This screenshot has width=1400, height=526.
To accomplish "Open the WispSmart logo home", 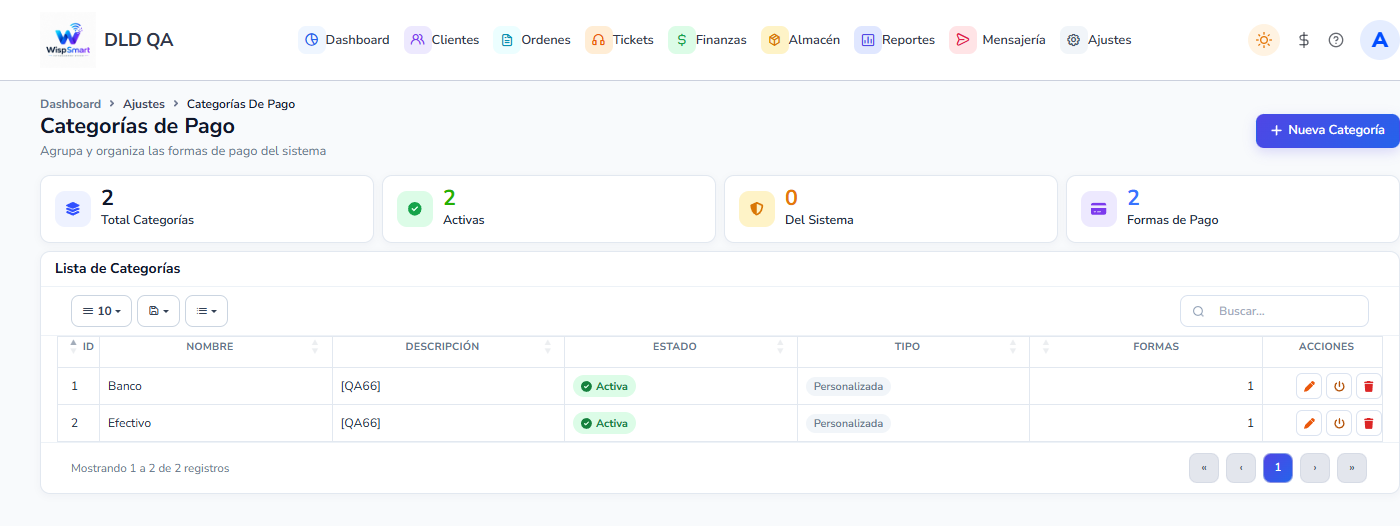I will tap(67, 40).
